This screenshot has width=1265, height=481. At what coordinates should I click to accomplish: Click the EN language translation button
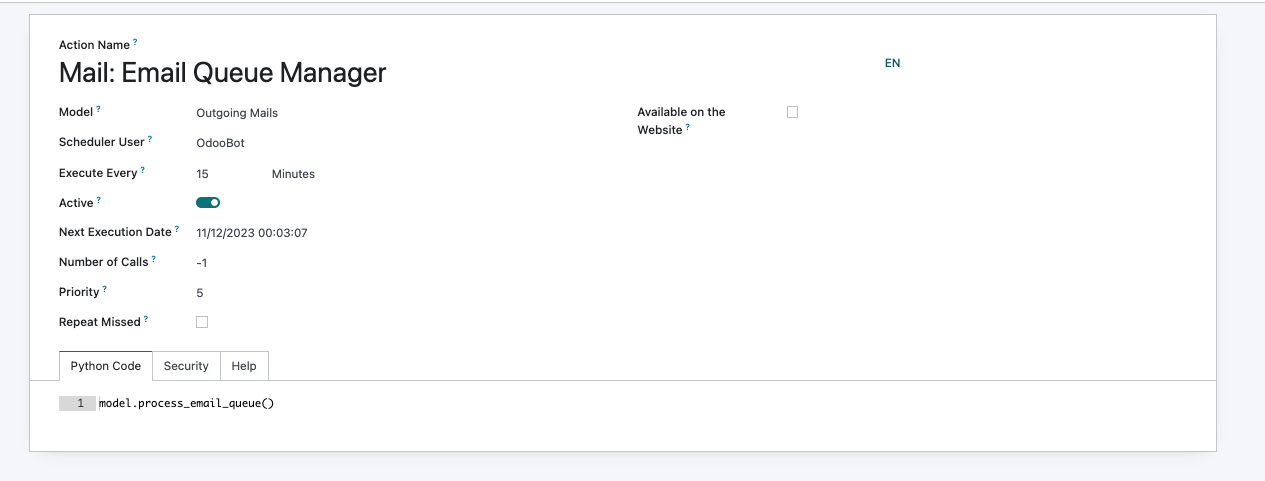pyautogui.click(x=892, y=63)
